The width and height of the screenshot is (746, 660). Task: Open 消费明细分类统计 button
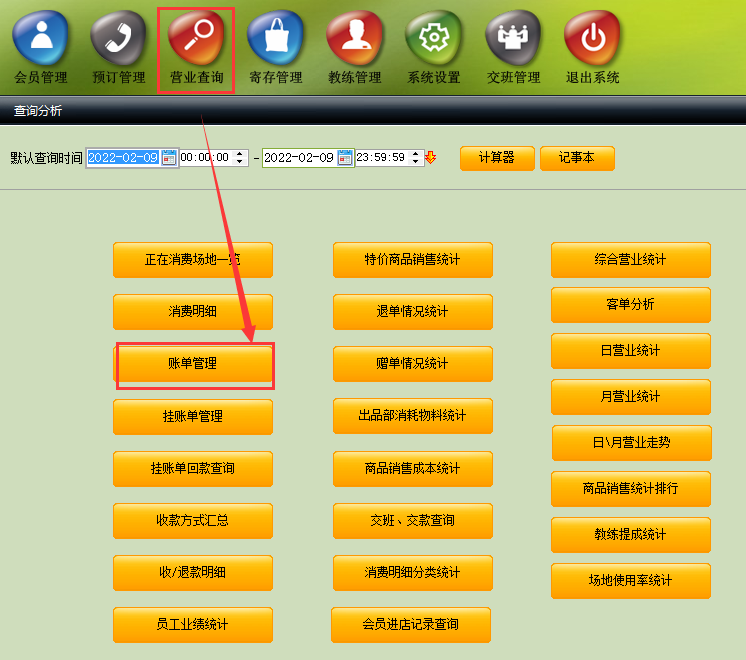[412, 572]
